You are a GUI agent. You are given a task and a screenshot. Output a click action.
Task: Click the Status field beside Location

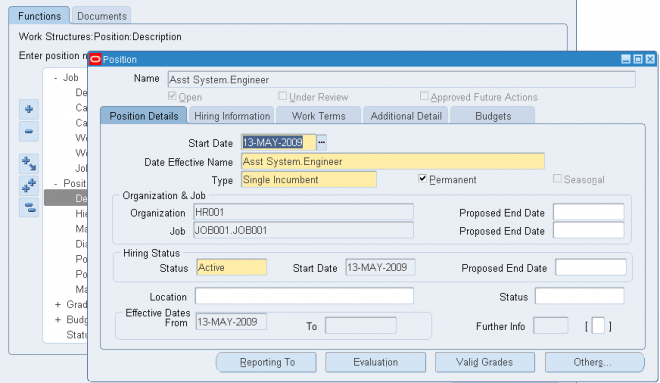point(580,296)
